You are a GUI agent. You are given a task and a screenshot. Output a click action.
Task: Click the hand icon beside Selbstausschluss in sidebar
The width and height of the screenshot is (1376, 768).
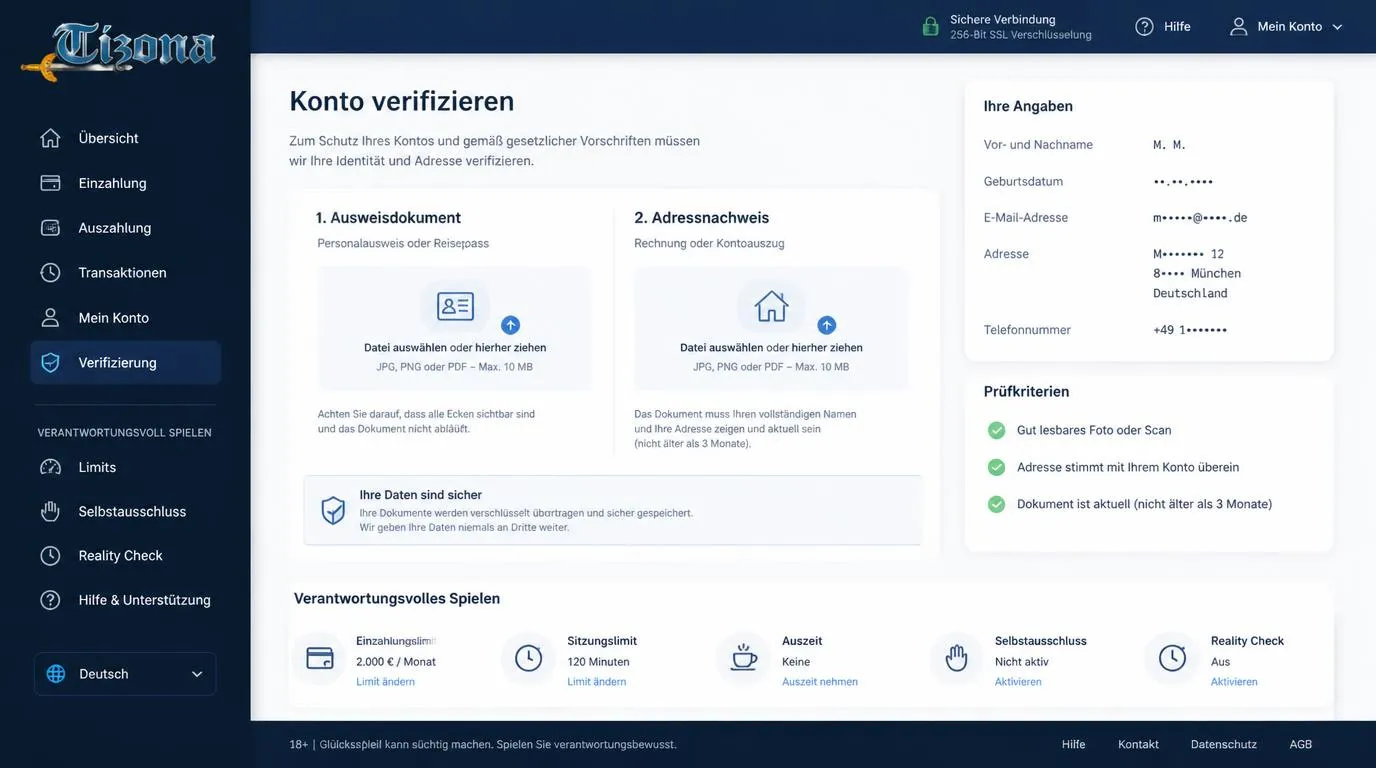point(50,511)
